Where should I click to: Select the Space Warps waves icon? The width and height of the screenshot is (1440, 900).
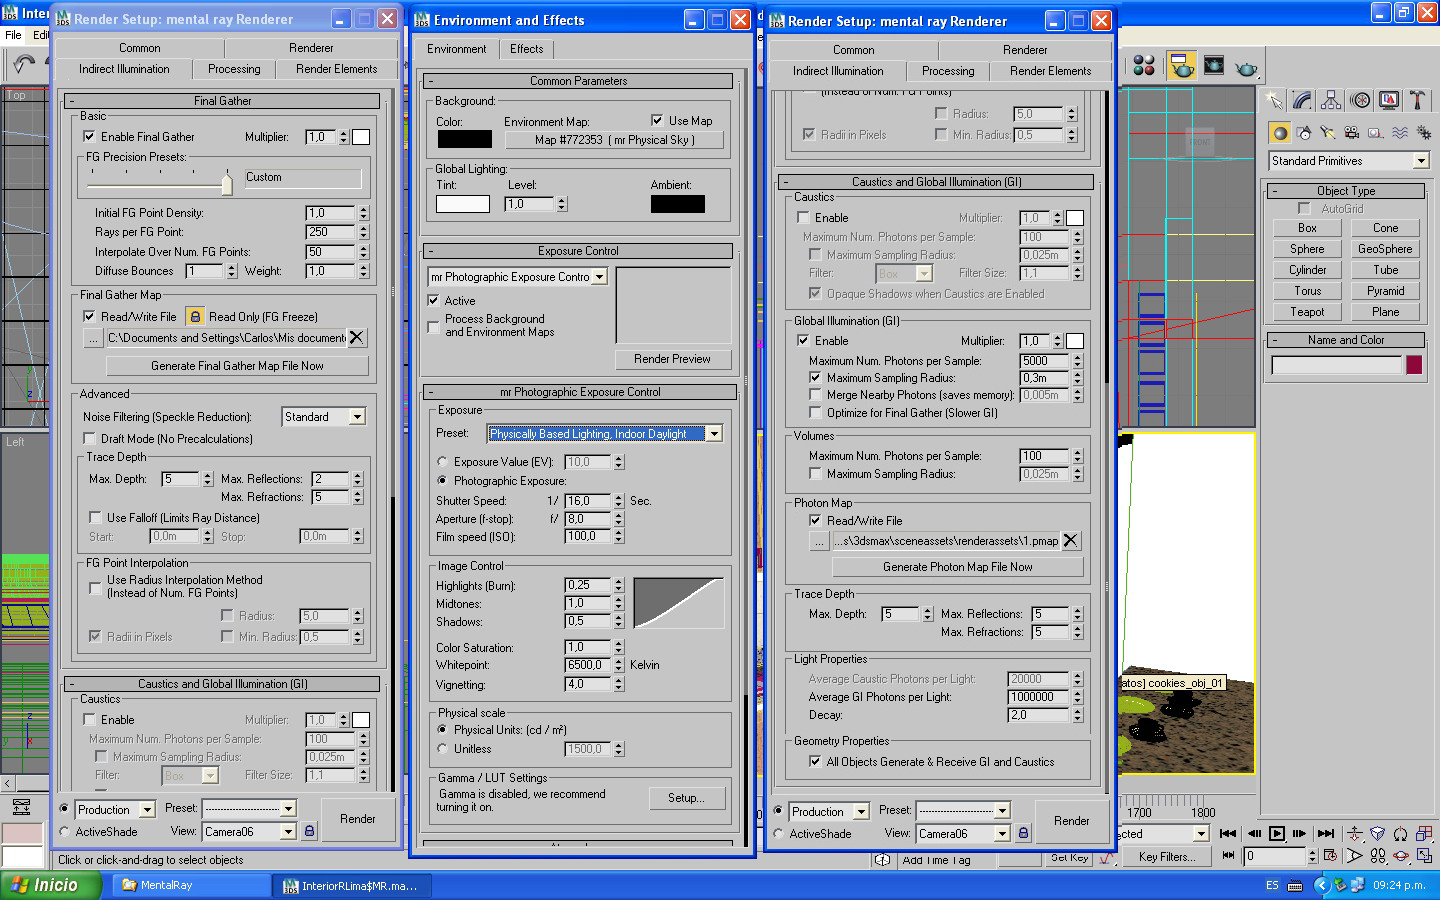click(x=1400, y=133)
